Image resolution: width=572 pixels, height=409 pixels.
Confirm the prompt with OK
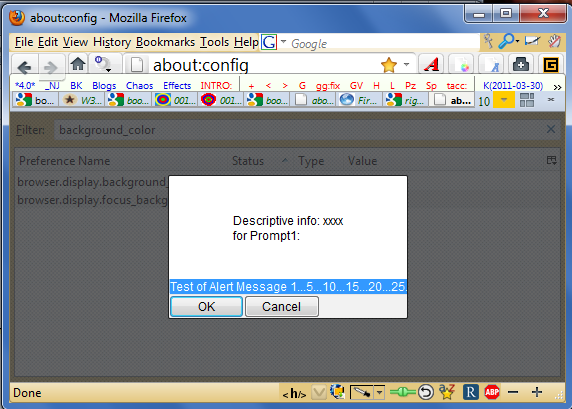click(206, 306)
